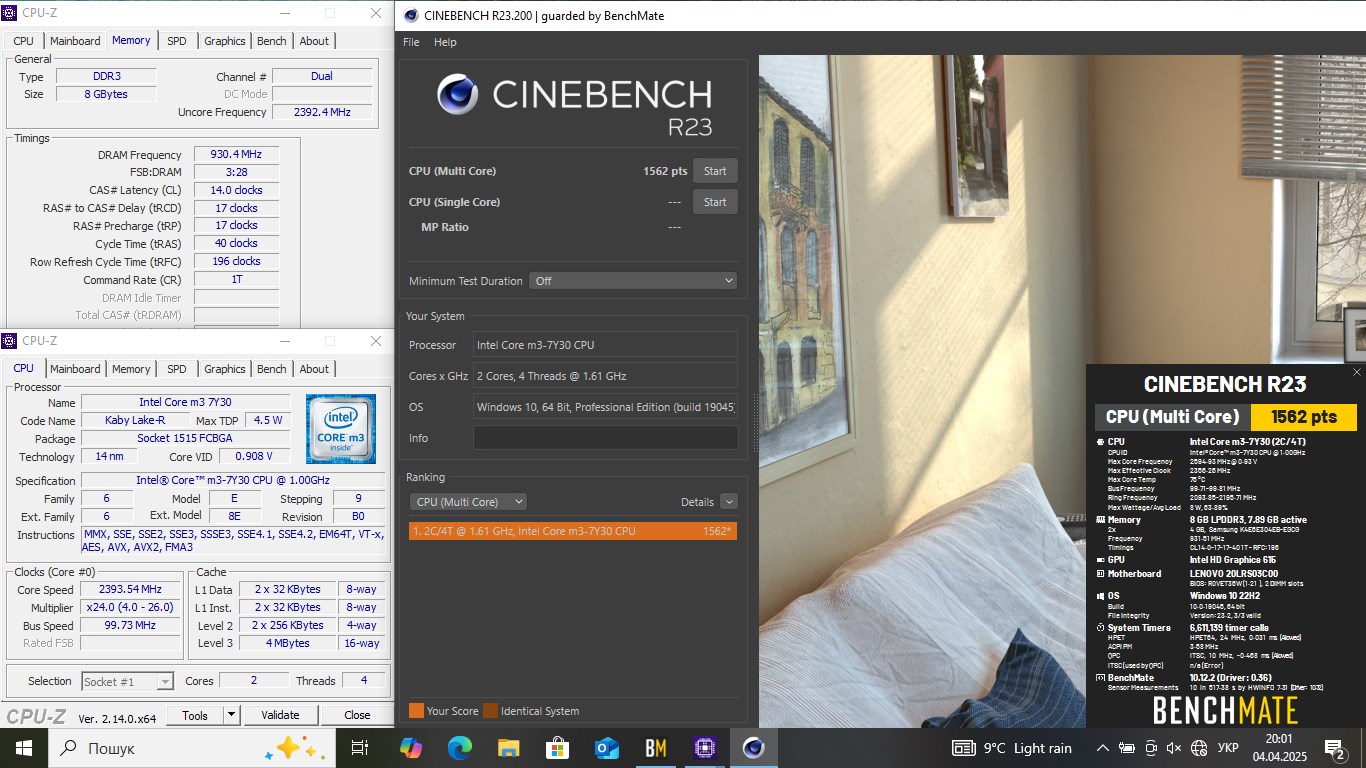Image resolution: width=1366 pixels, height=768 pixels.
Task: Click the Tools button in CPU-Z
Action: pyautogui.click(x=195, y=715)
